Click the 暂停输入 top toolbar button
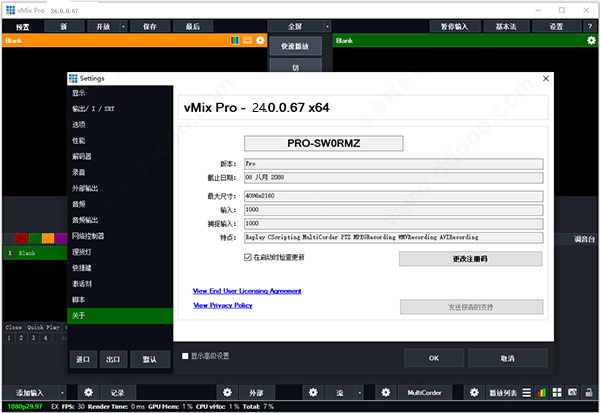Screen dimensions: 600x413 [x=454, y=26]
